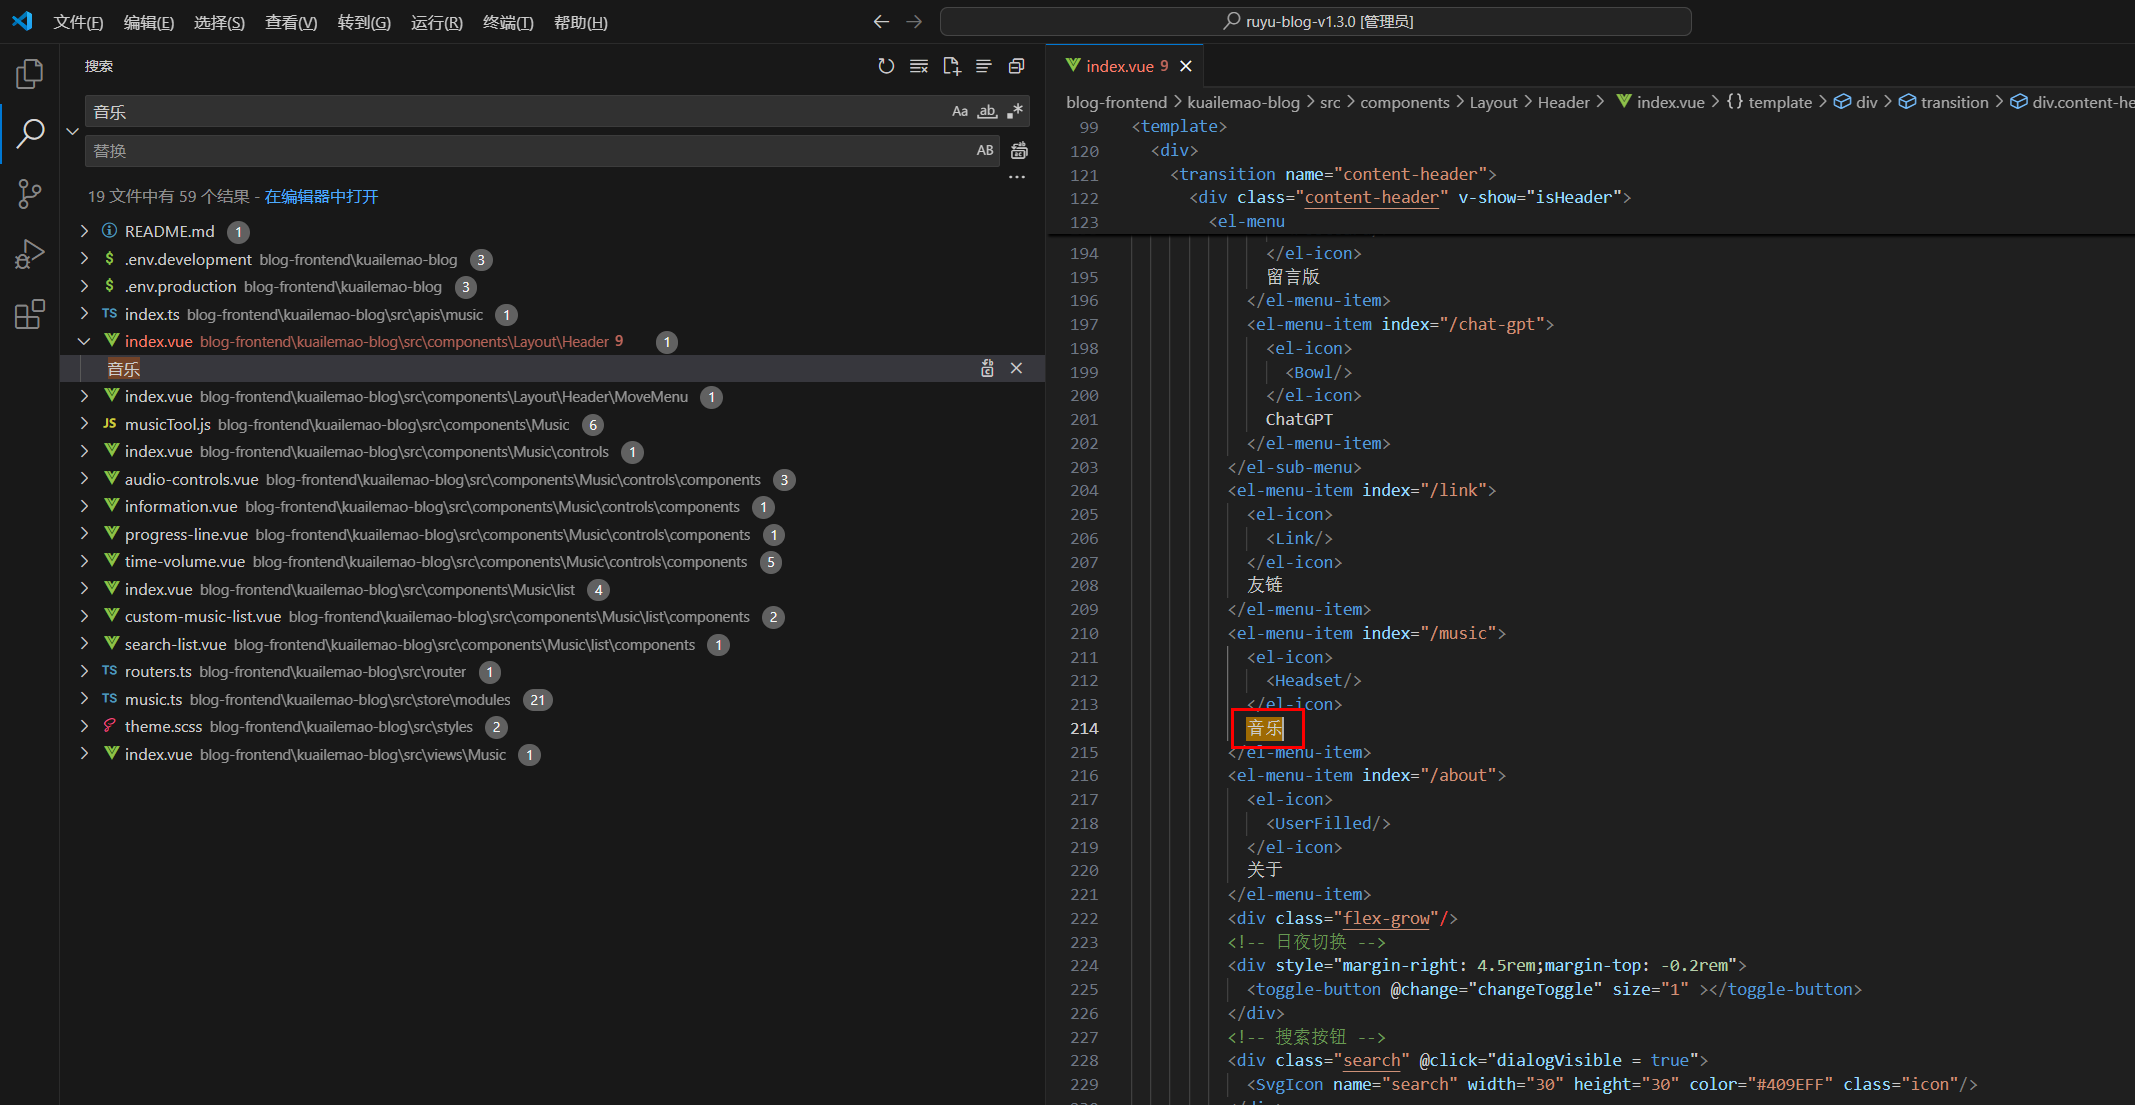Expand theme.scss search results
This screenshot has width=2135, height=1105.
coord(84,726)
